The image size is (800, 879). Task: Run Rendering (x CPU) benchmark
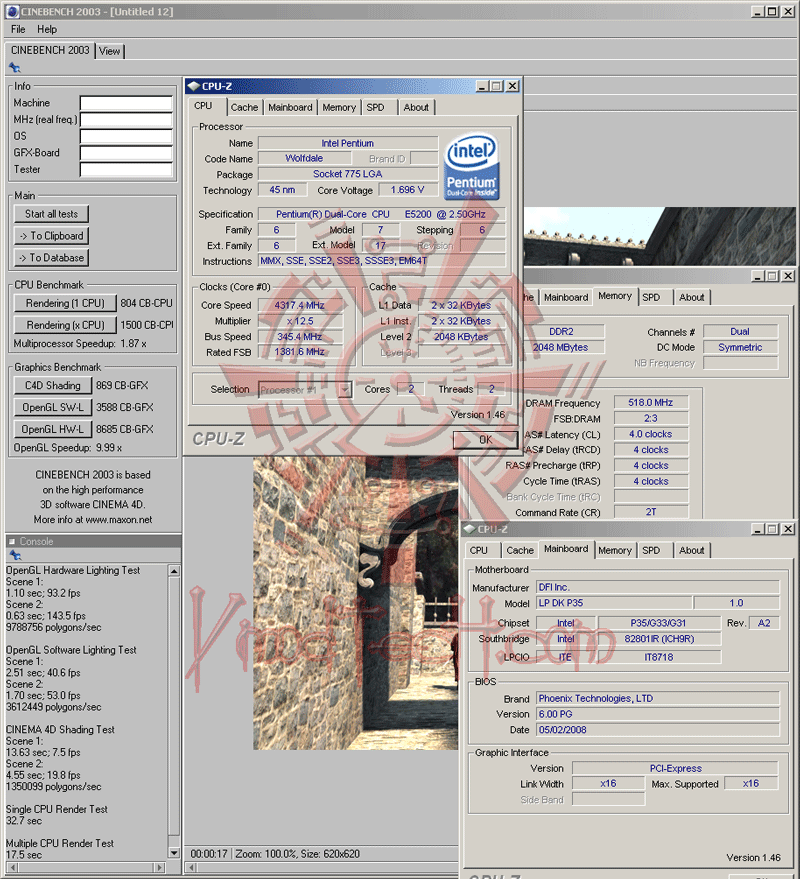(65, 325)
